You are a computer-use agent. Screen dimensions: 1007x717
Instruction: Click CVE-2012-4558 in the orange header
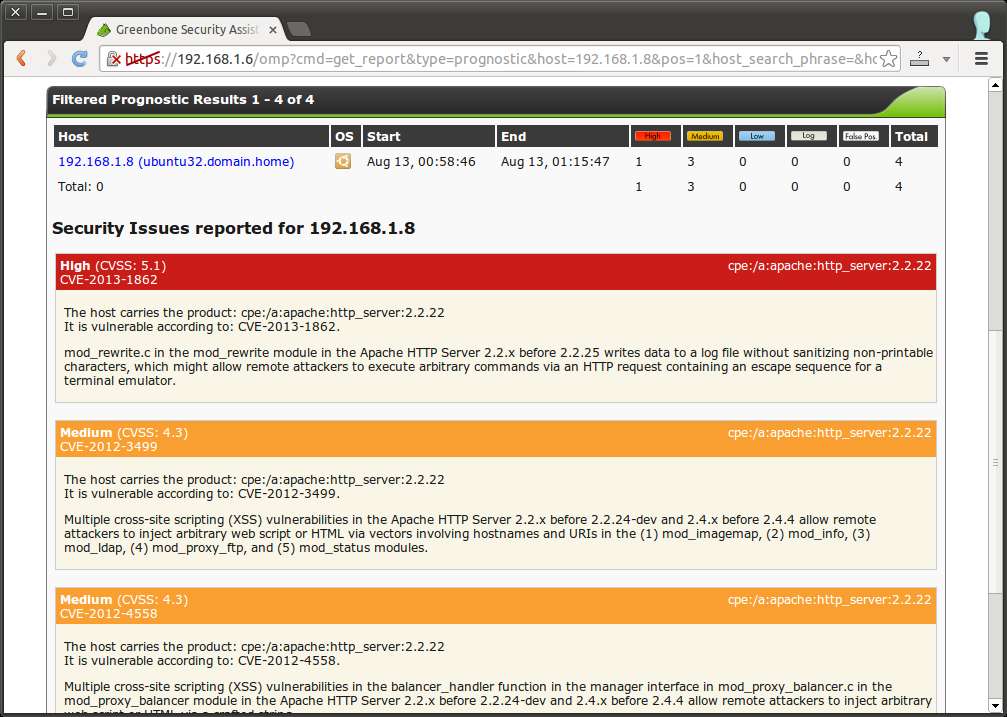point(109,614)
